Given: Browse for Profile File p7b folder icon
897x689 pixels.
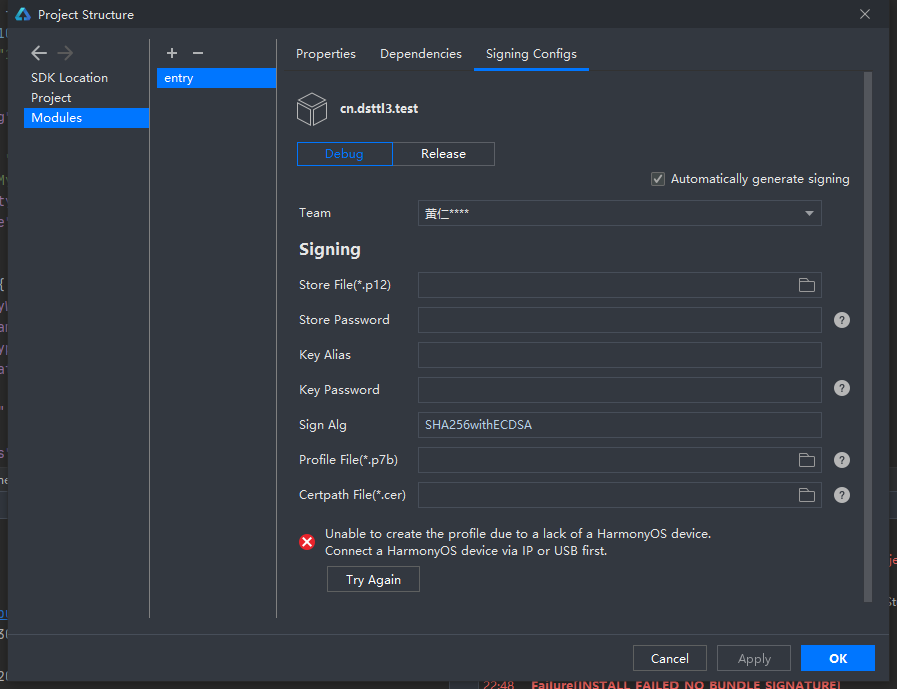Looking at the screenshot, I should (x=806, y=460).
